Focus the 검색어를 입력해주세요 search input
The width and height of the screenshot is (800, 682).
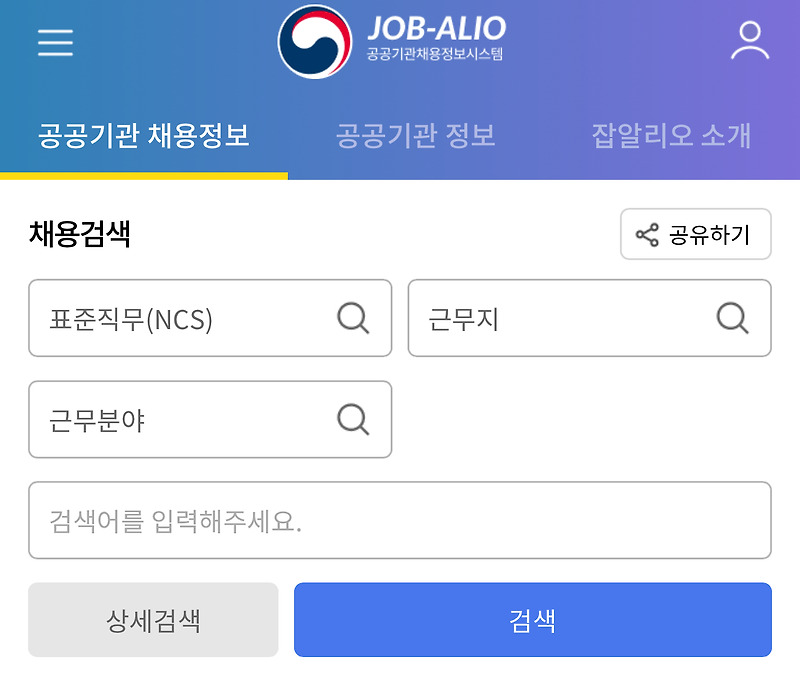[x=400, y=520]
